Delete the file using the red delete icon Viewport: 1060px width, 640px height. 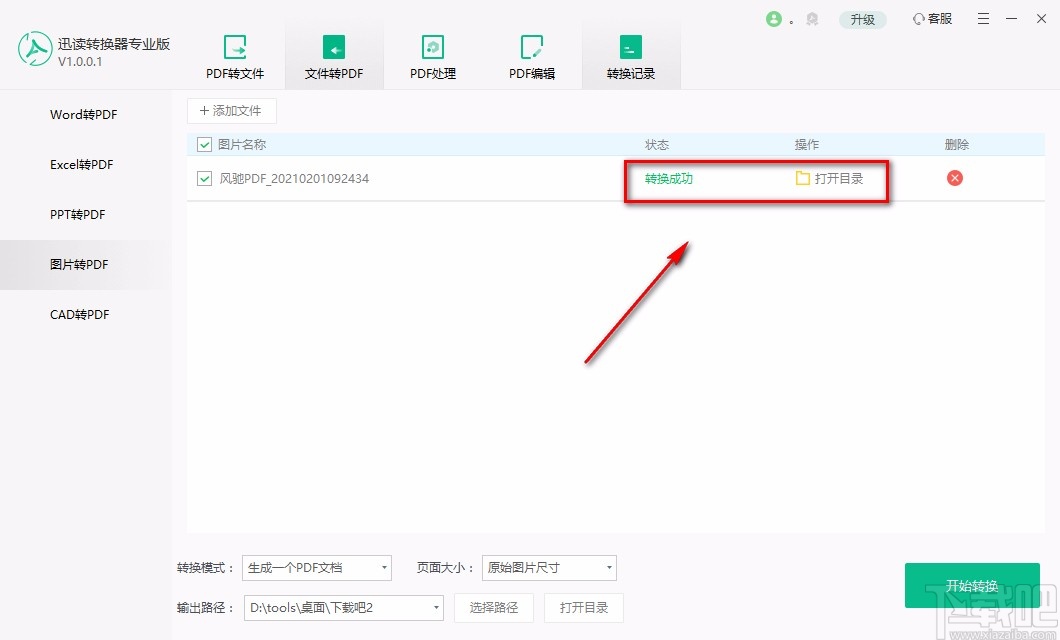[x=954, y=178]
